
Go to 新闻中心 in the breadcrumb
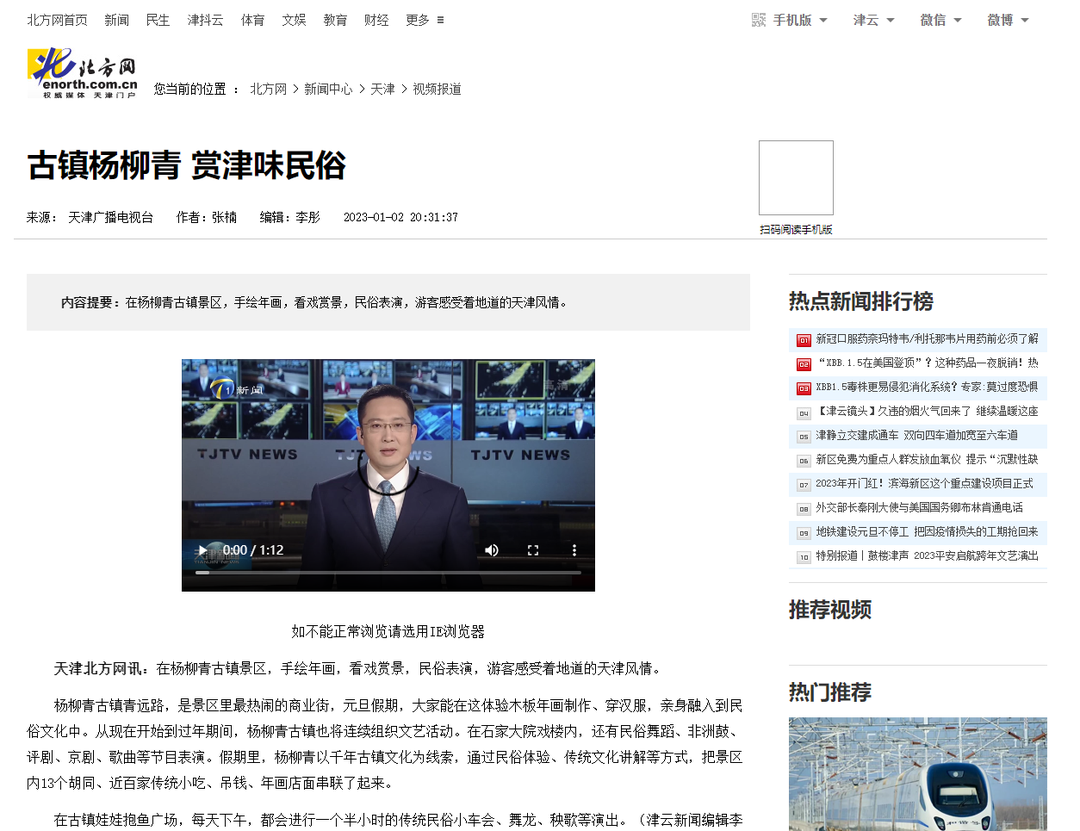coord(329,88)
